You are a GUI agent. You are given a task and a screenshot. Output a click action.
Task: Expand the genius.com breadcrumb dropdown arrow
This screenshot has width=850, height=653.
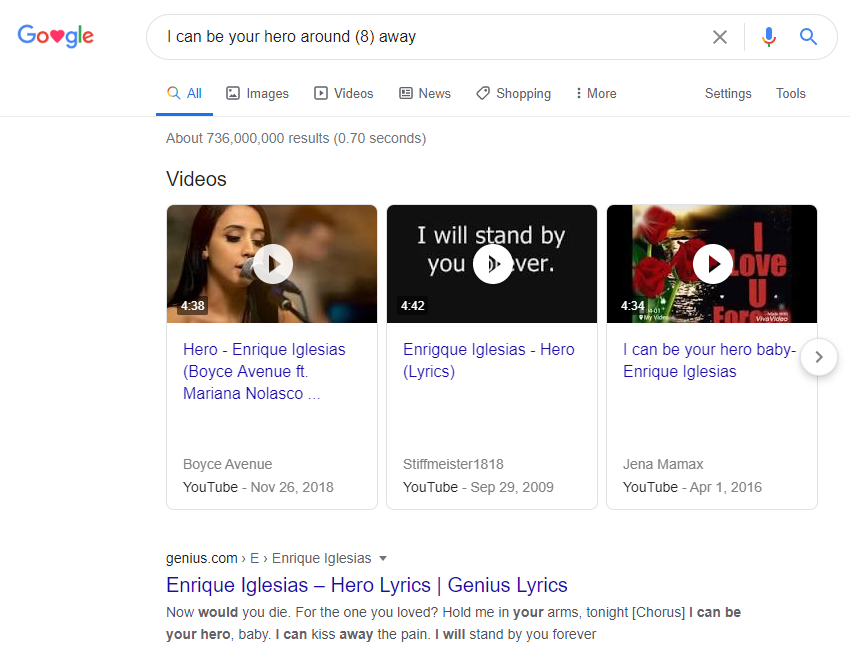click(x=384, y=558)
